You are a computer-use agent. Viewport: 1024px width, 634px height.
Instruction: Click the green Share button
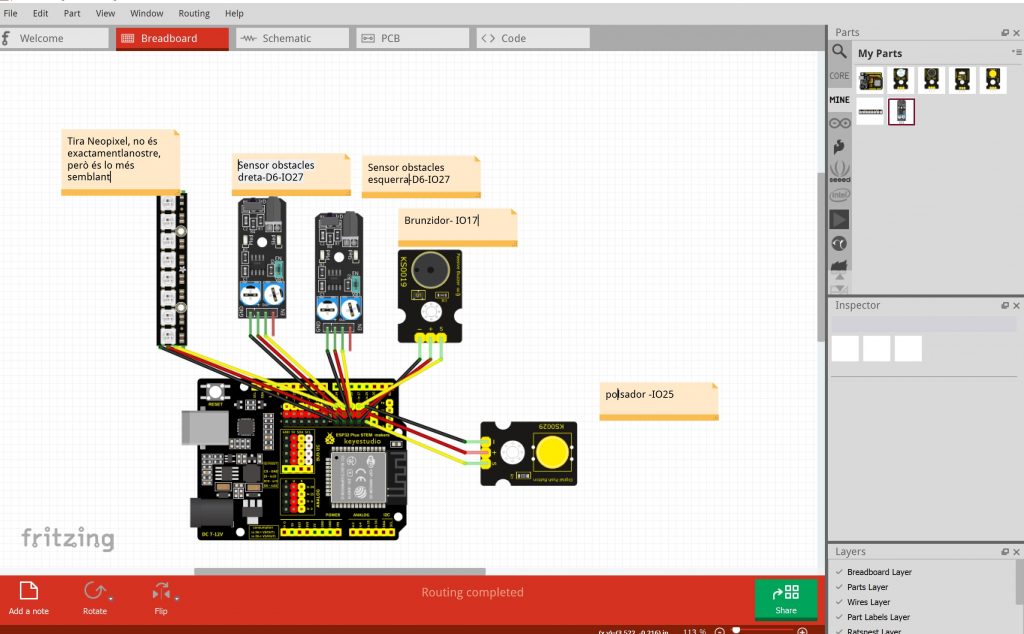click(786, 598)
